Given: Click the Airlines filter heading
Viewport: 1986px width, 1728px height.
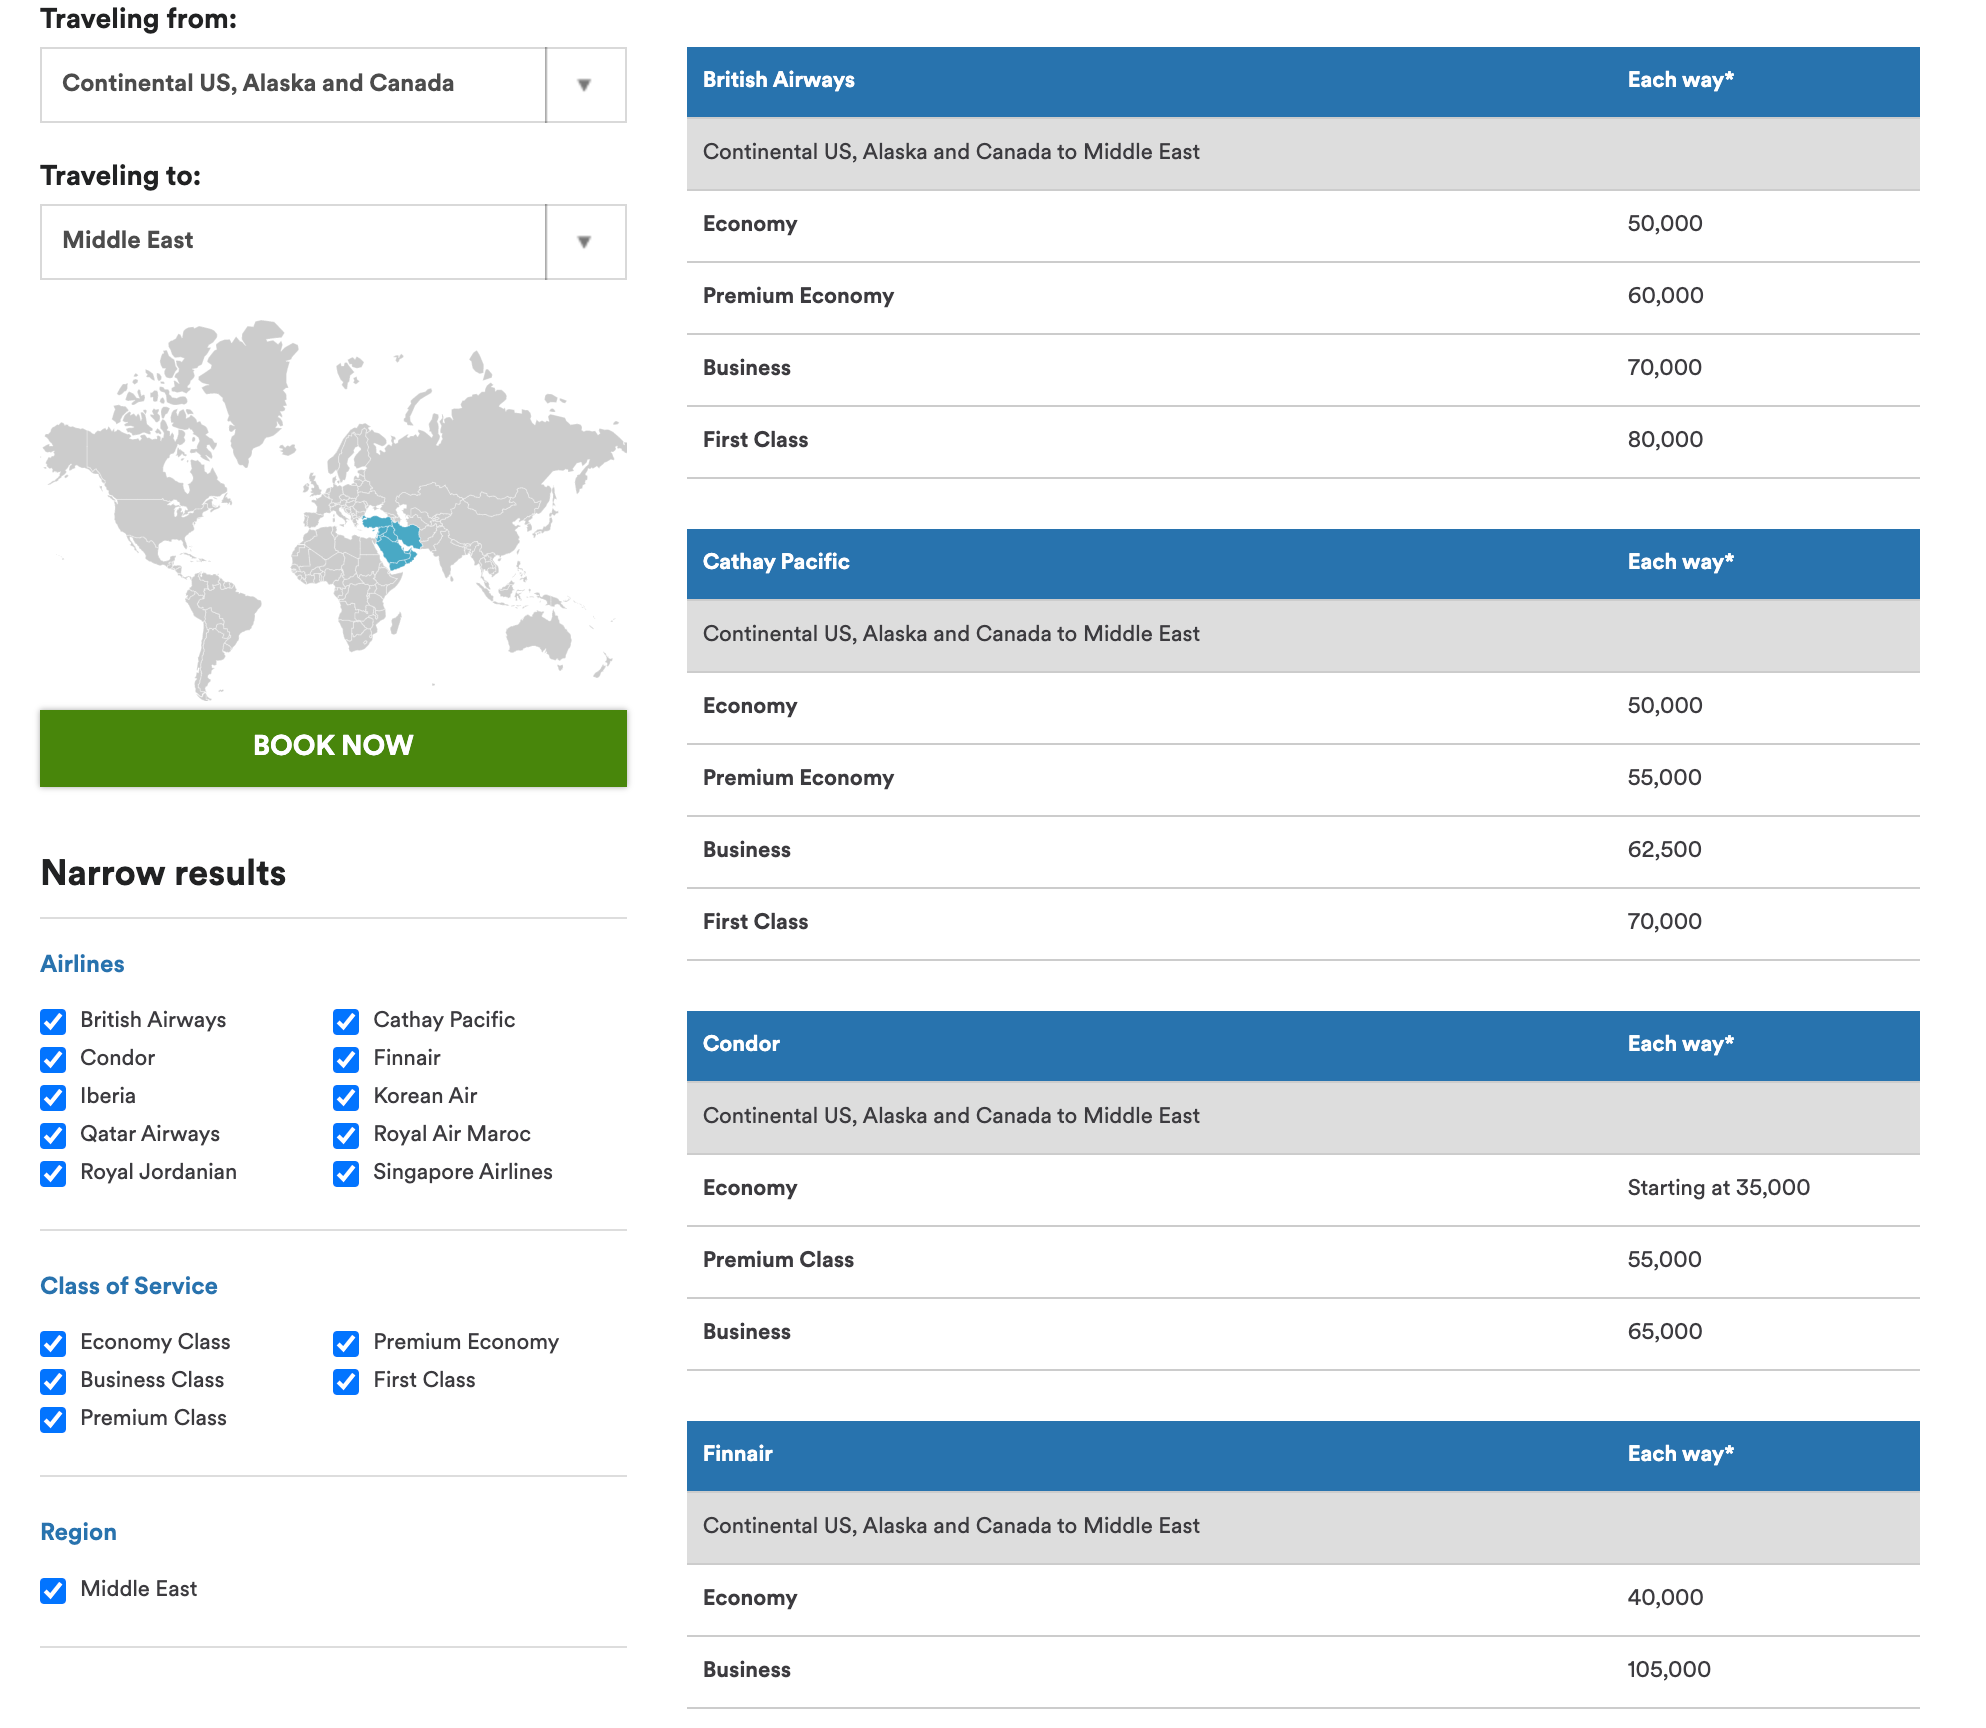Looking at the screenshot, I should tap(82, 964).
